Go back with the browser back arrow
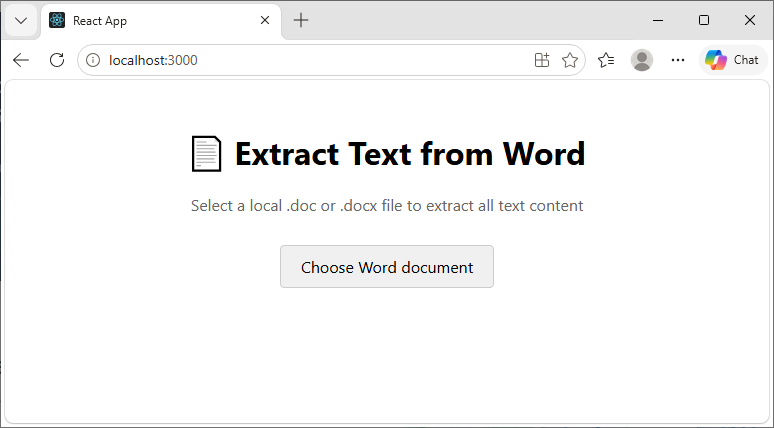 point(21,60)
